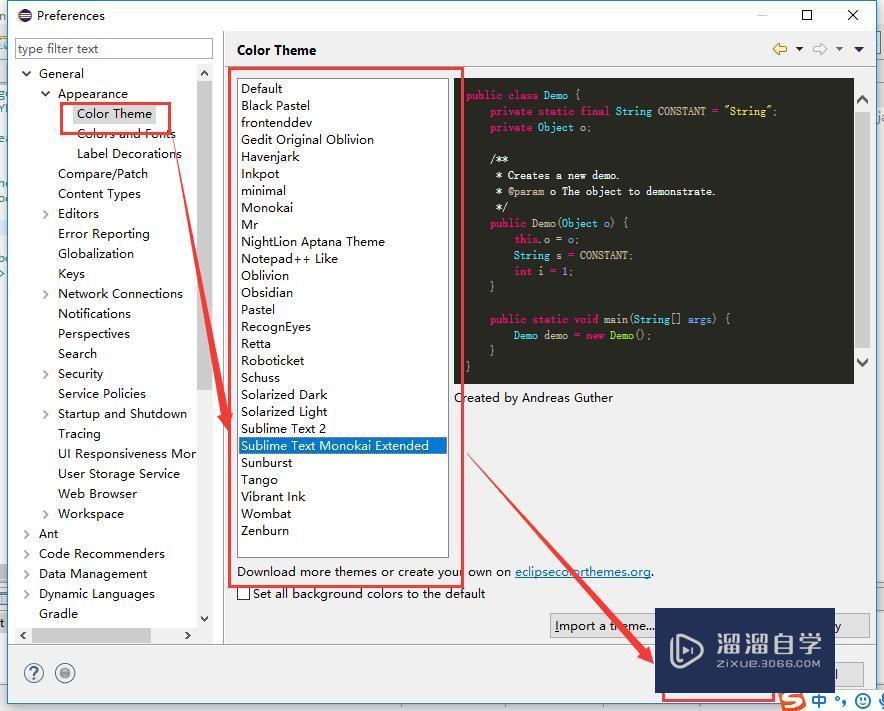Click the eclipsecolorthemes.org link
The height and width of the screenshot is (711, 884).
point(583,572)
